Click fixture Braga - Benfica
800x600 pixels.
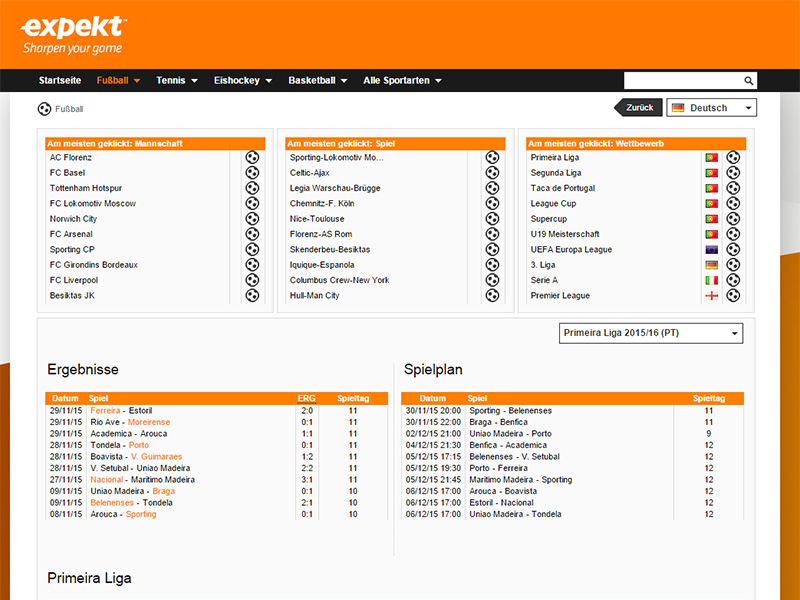coord(498,422)
